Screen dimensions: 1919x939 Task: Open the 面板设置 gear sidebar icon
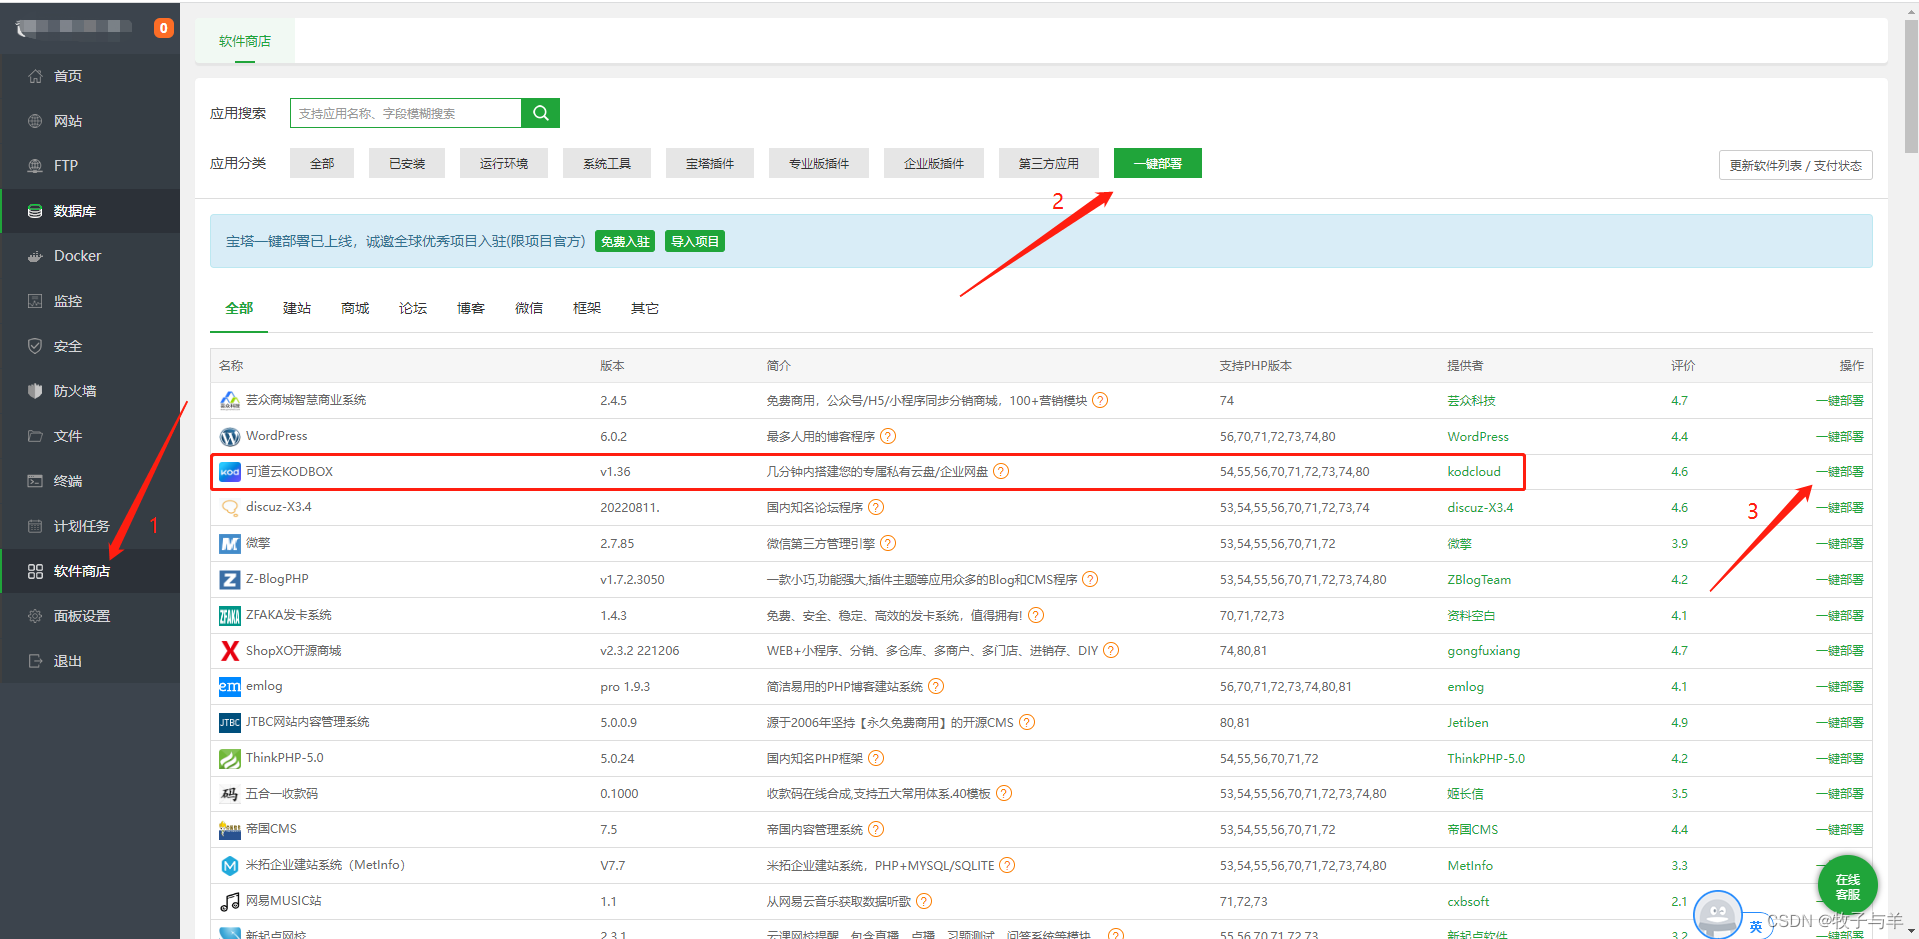pos(35,616)
